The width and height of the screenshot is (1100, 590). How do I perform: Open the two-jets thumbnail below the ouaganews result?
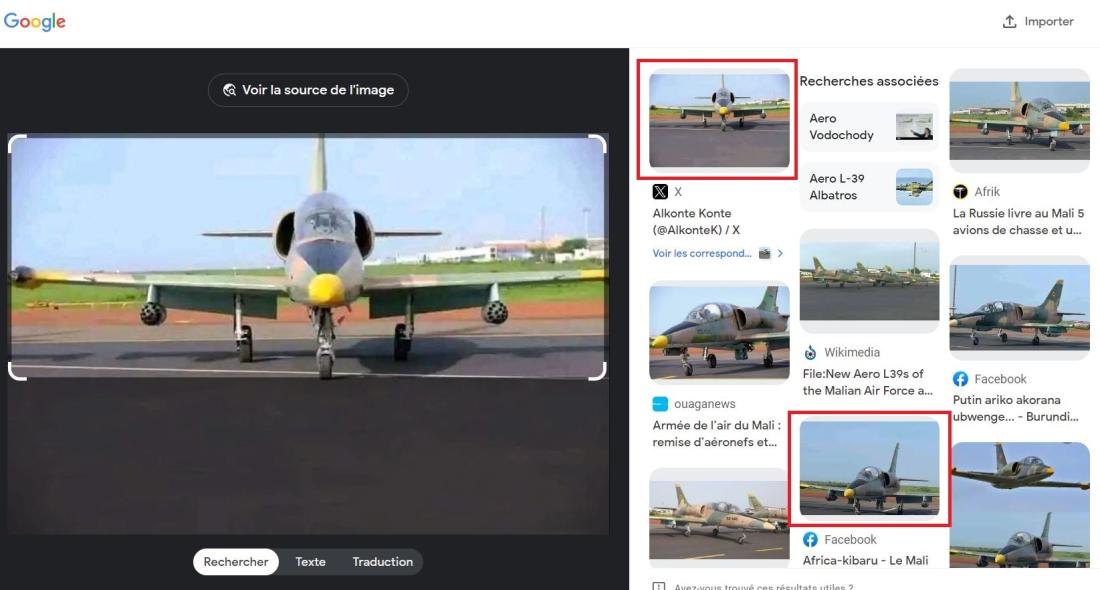719,518
